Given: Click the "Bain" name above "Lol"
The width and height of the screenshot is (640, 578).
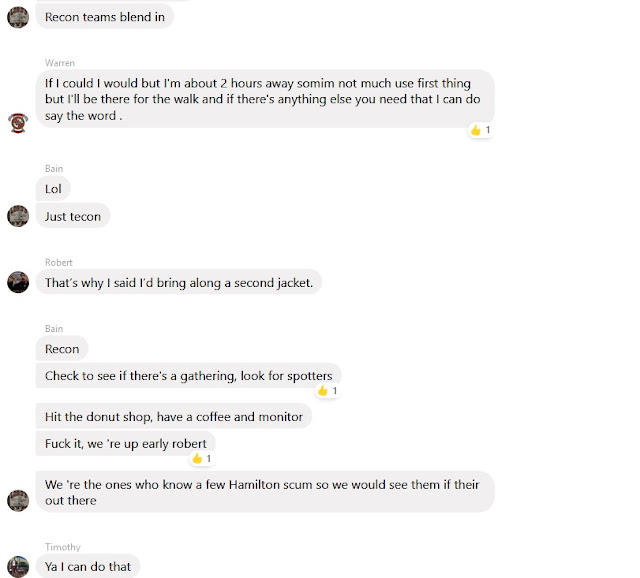Looking at the screenshot, I should tap(54, 168).
